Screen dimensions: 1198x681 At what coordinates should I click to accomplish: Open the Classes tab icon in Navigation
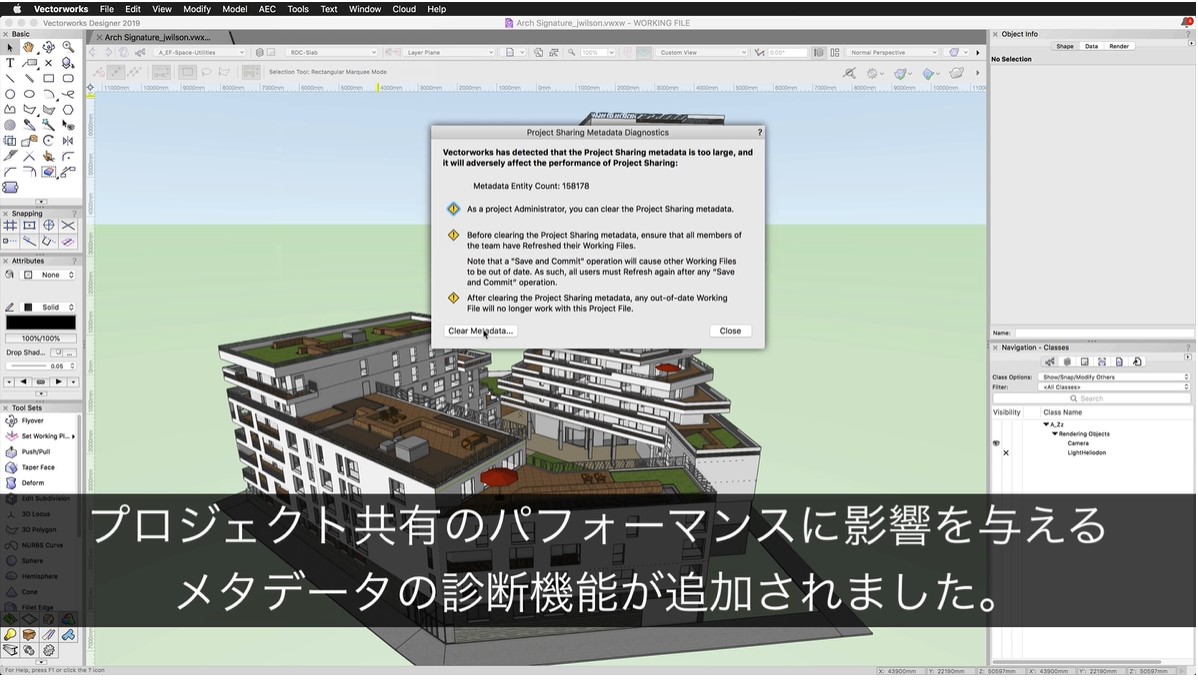click(1050, 362)
